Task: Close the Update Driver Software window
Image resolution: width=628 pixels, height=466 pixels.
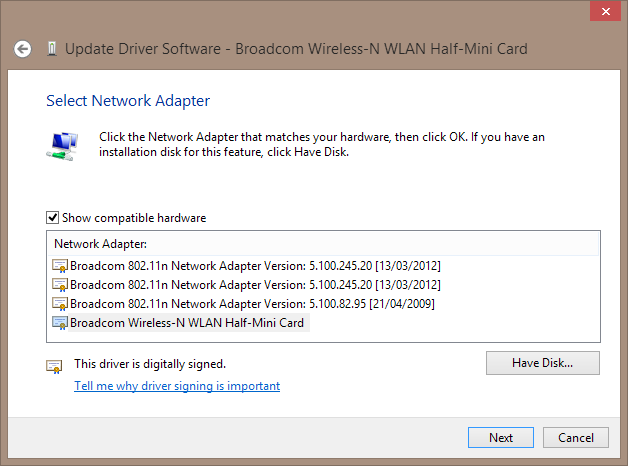Action: pyautogui.click(x=606, y=11)
